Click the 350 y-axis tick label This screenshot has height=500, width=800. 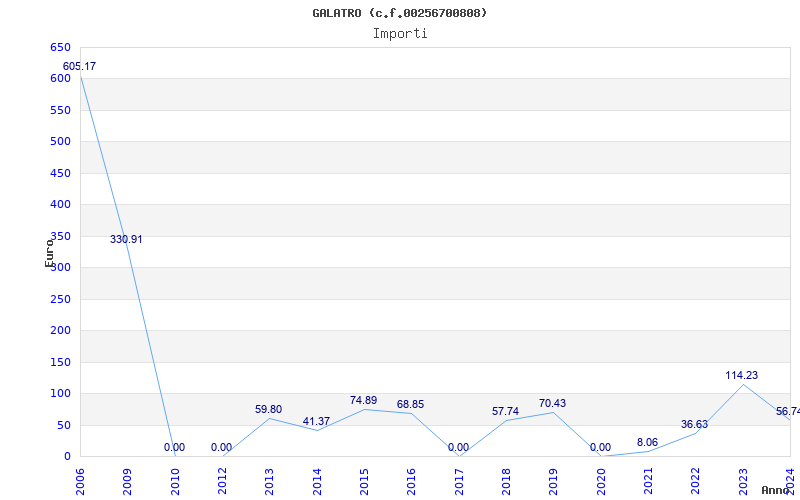60,236
